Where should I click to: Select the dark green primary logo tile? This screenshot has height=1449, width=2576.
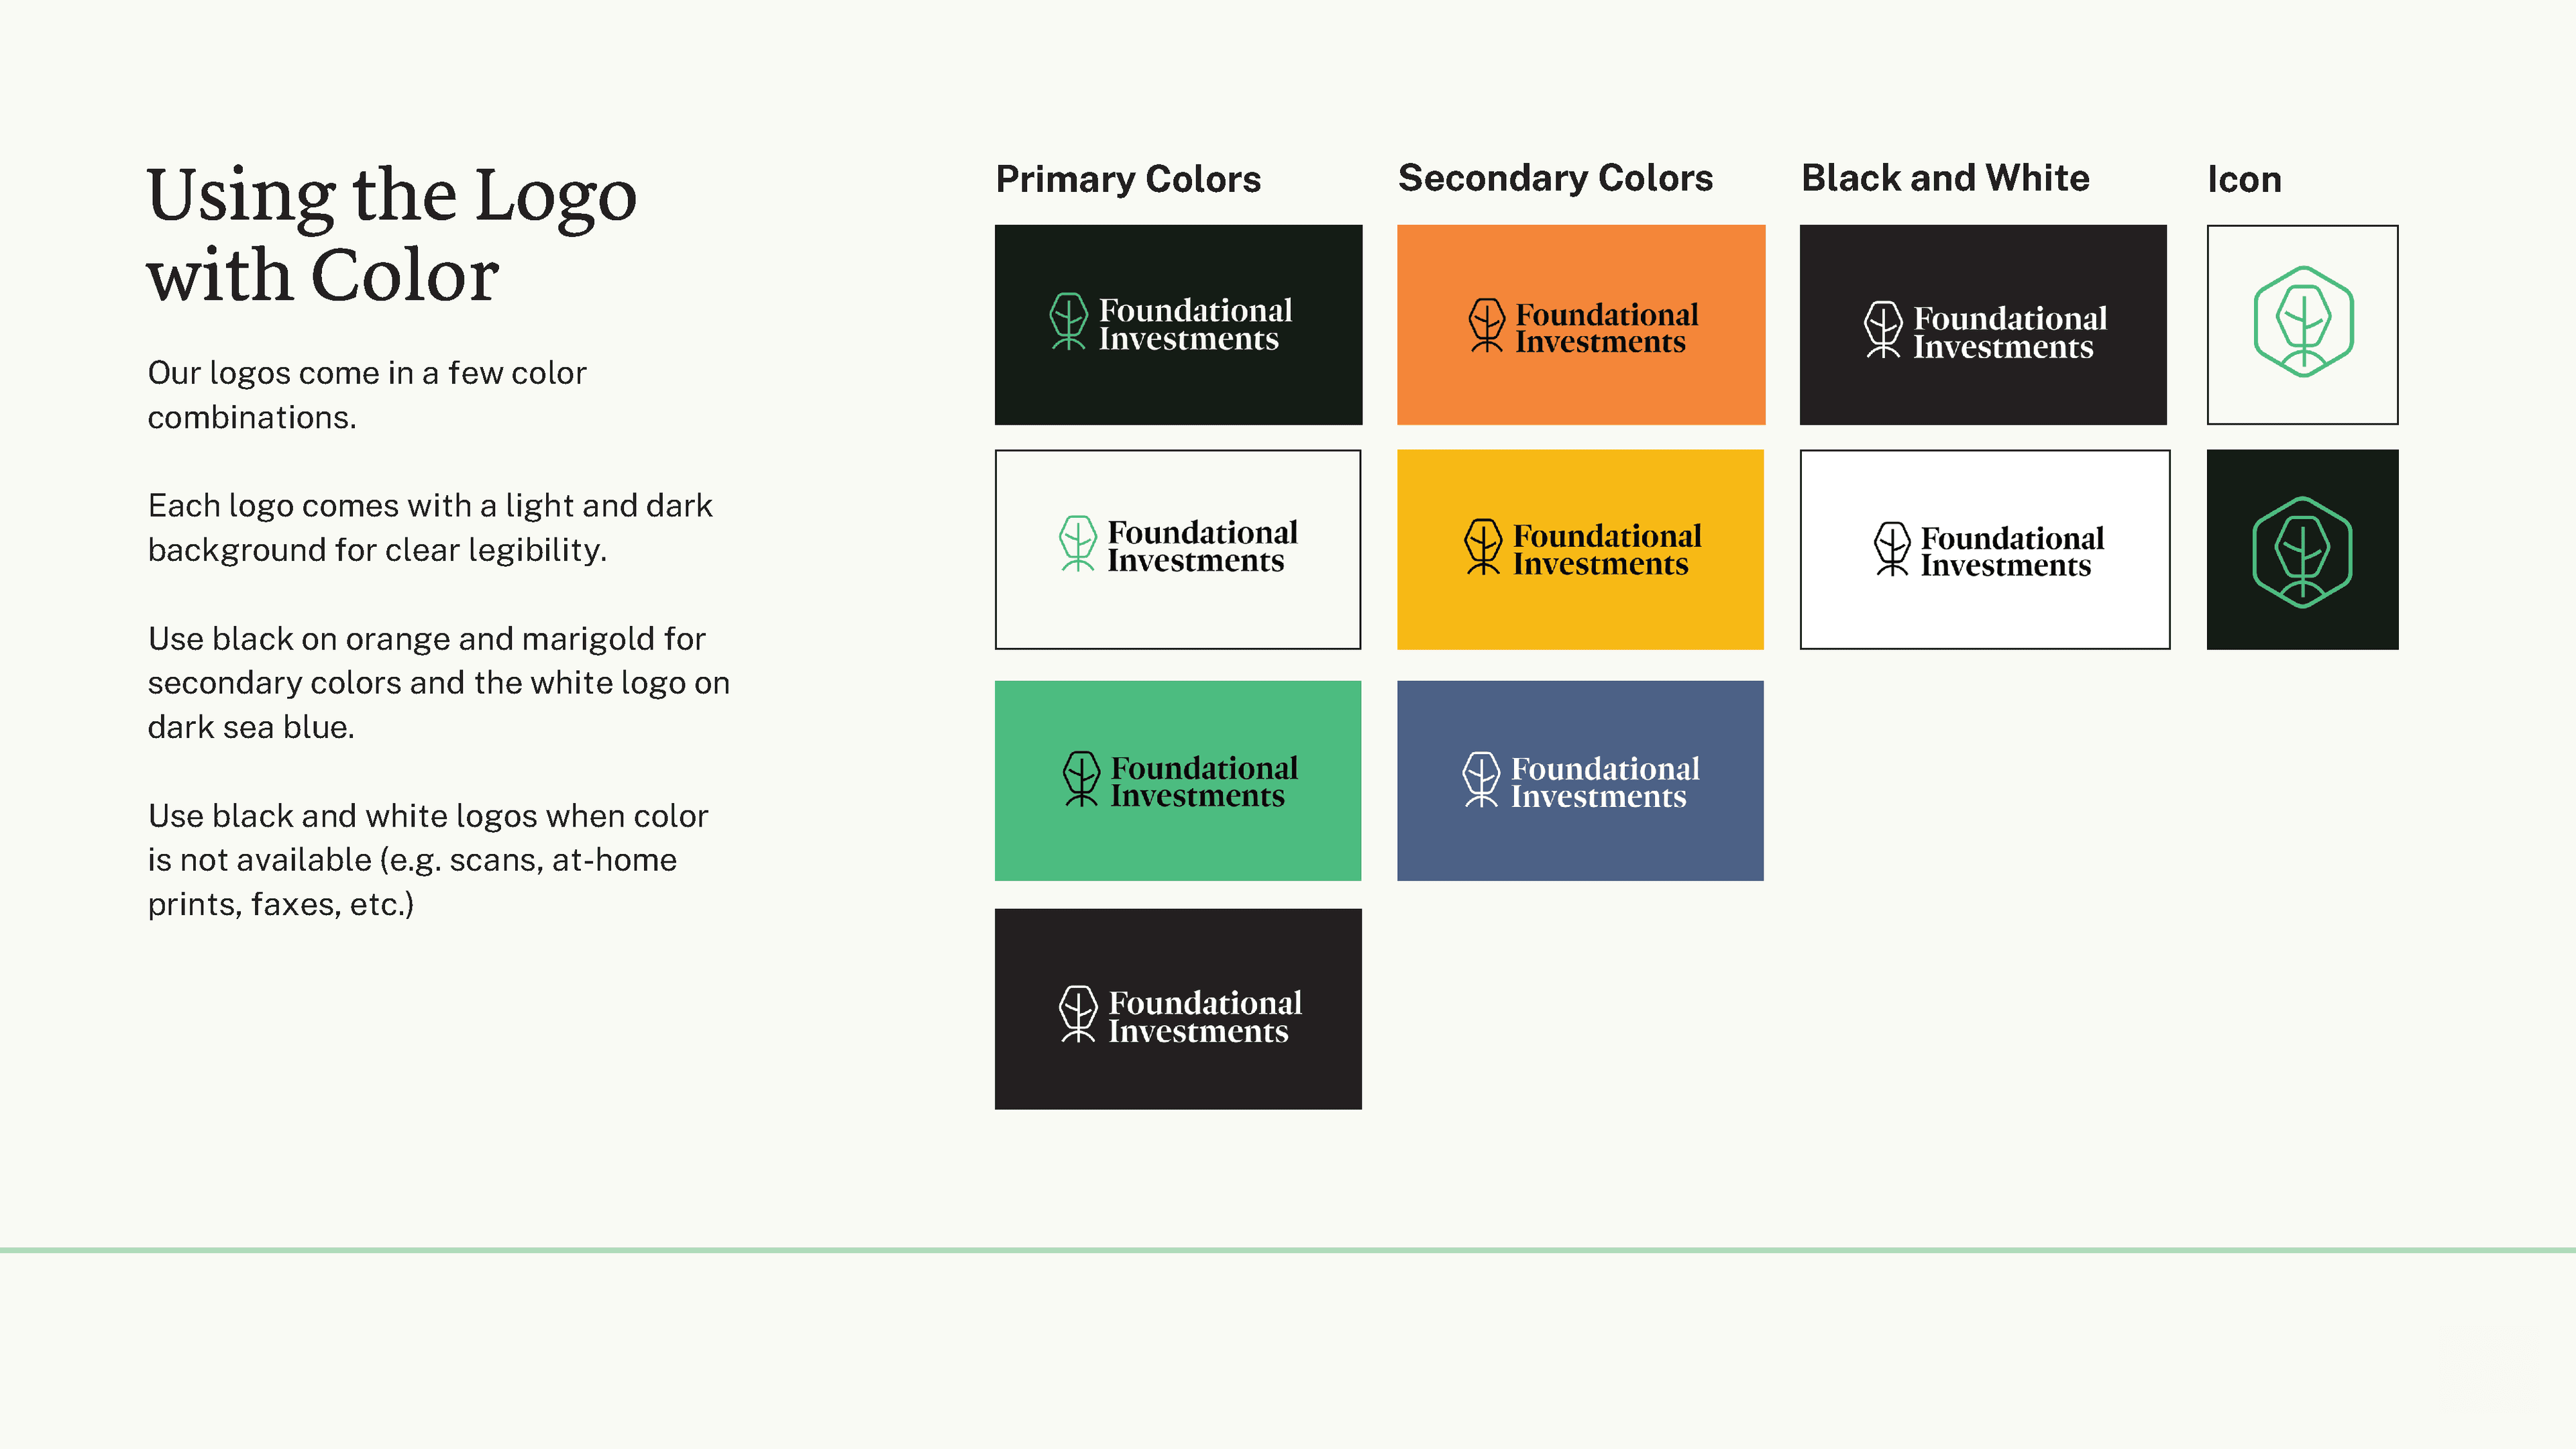pyautogui.click(x=1178, y=325)
